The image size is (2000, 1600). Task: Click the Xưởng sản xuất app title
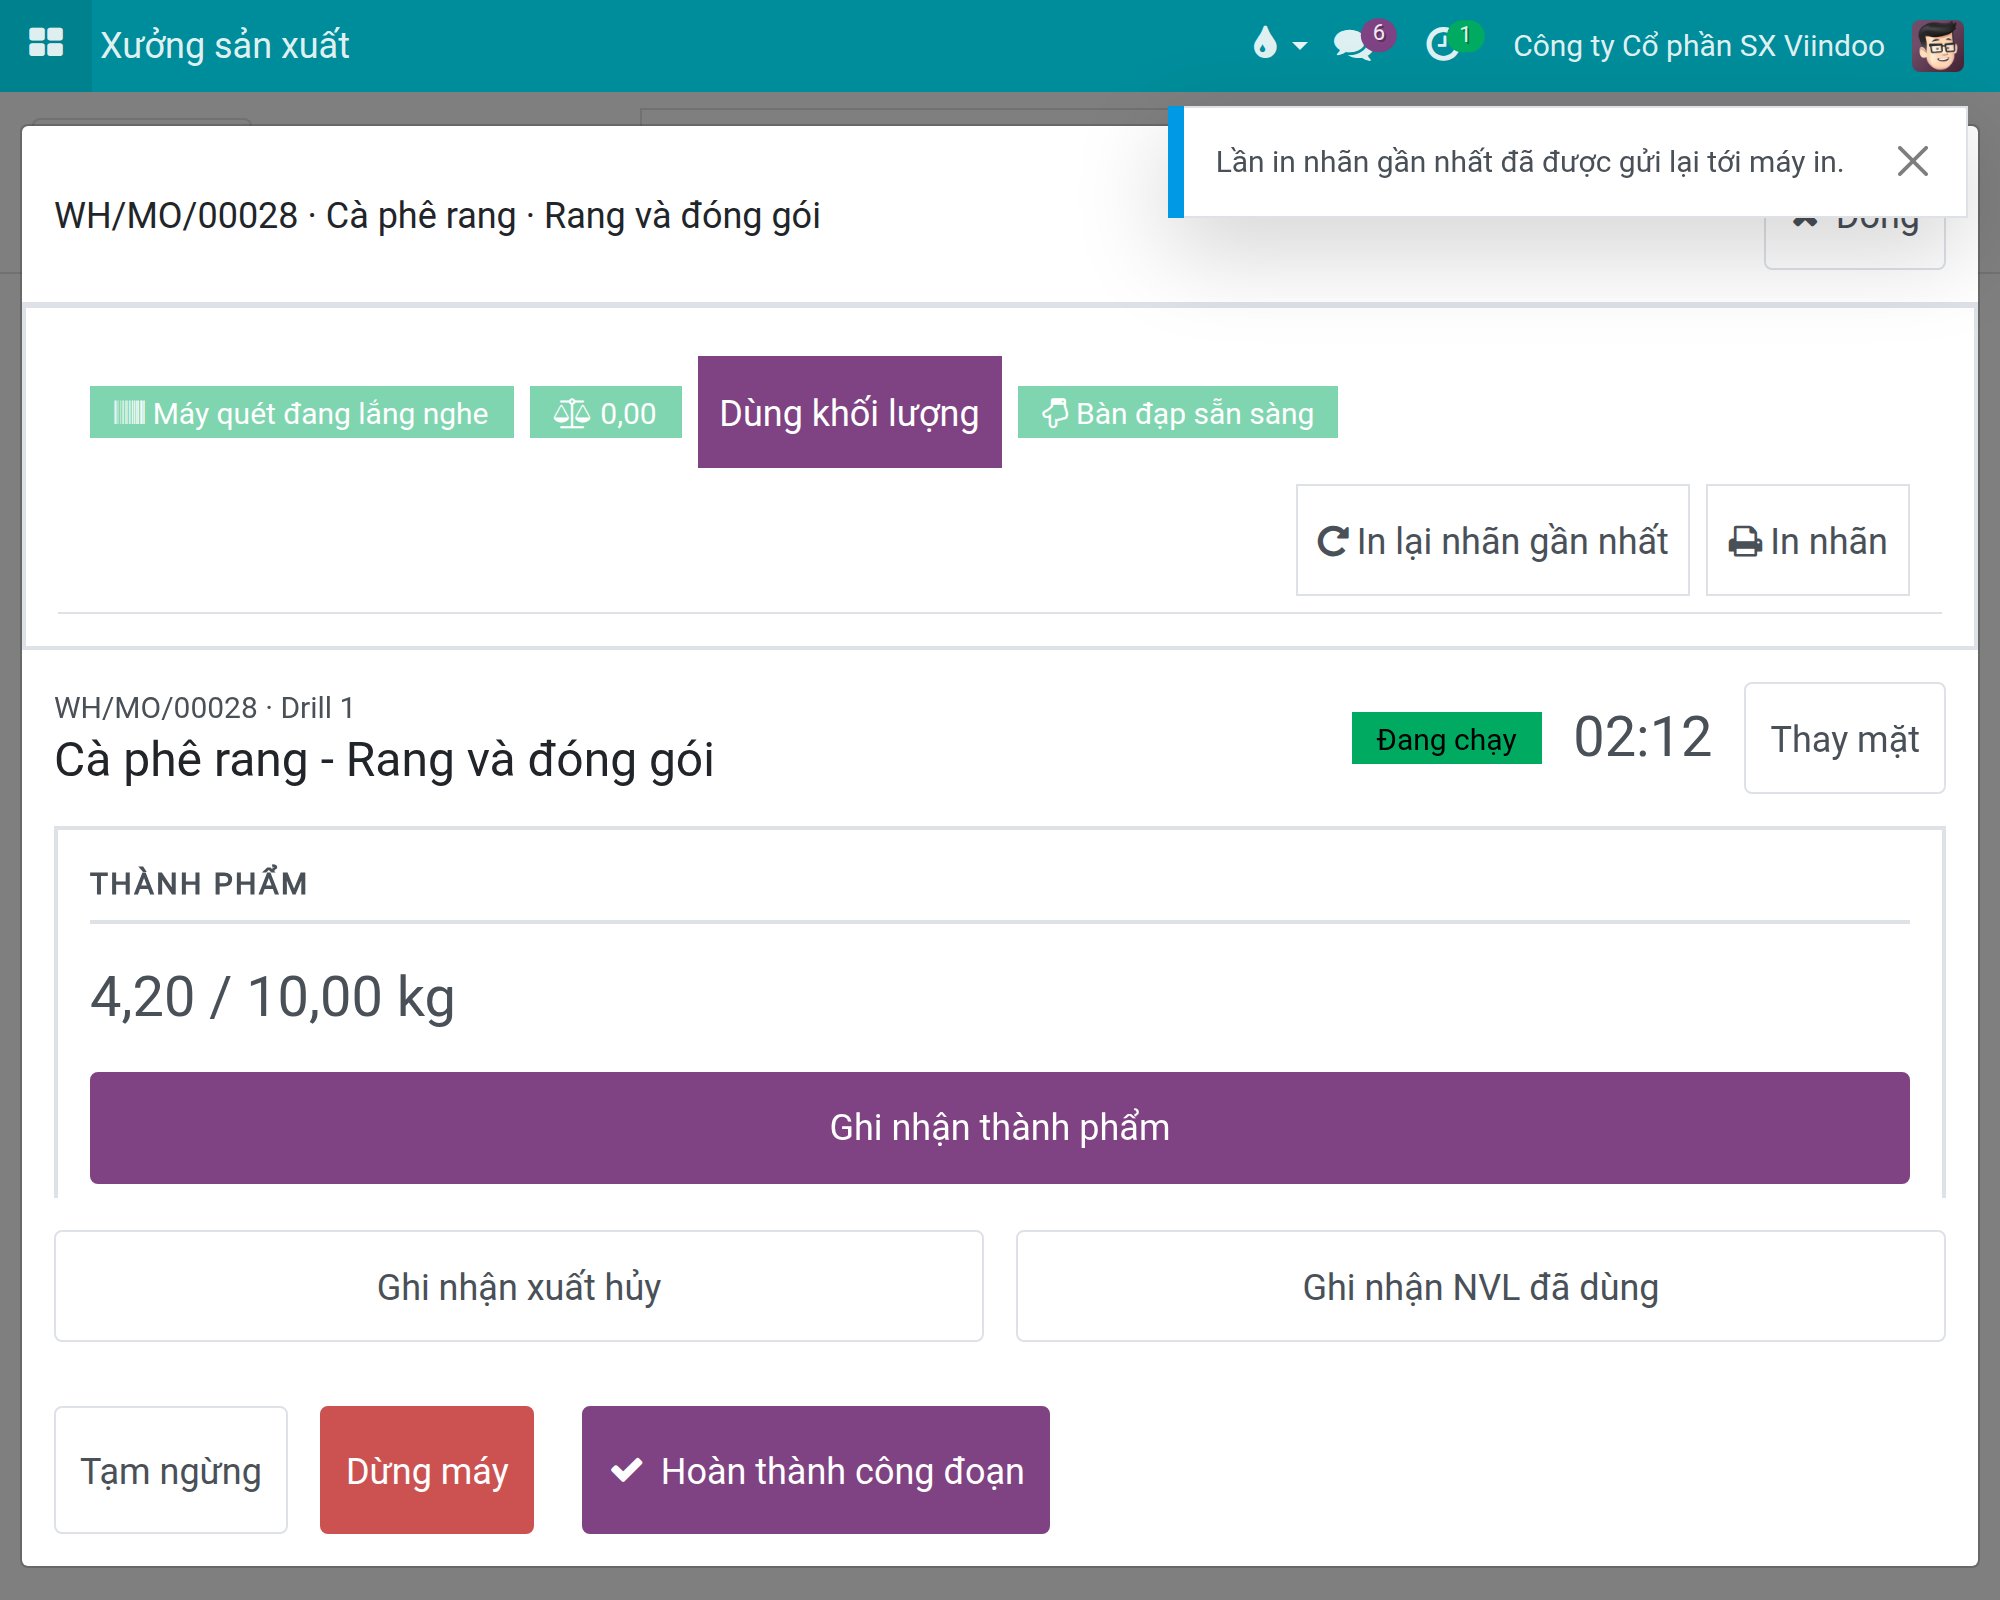[x=225, y=45]
